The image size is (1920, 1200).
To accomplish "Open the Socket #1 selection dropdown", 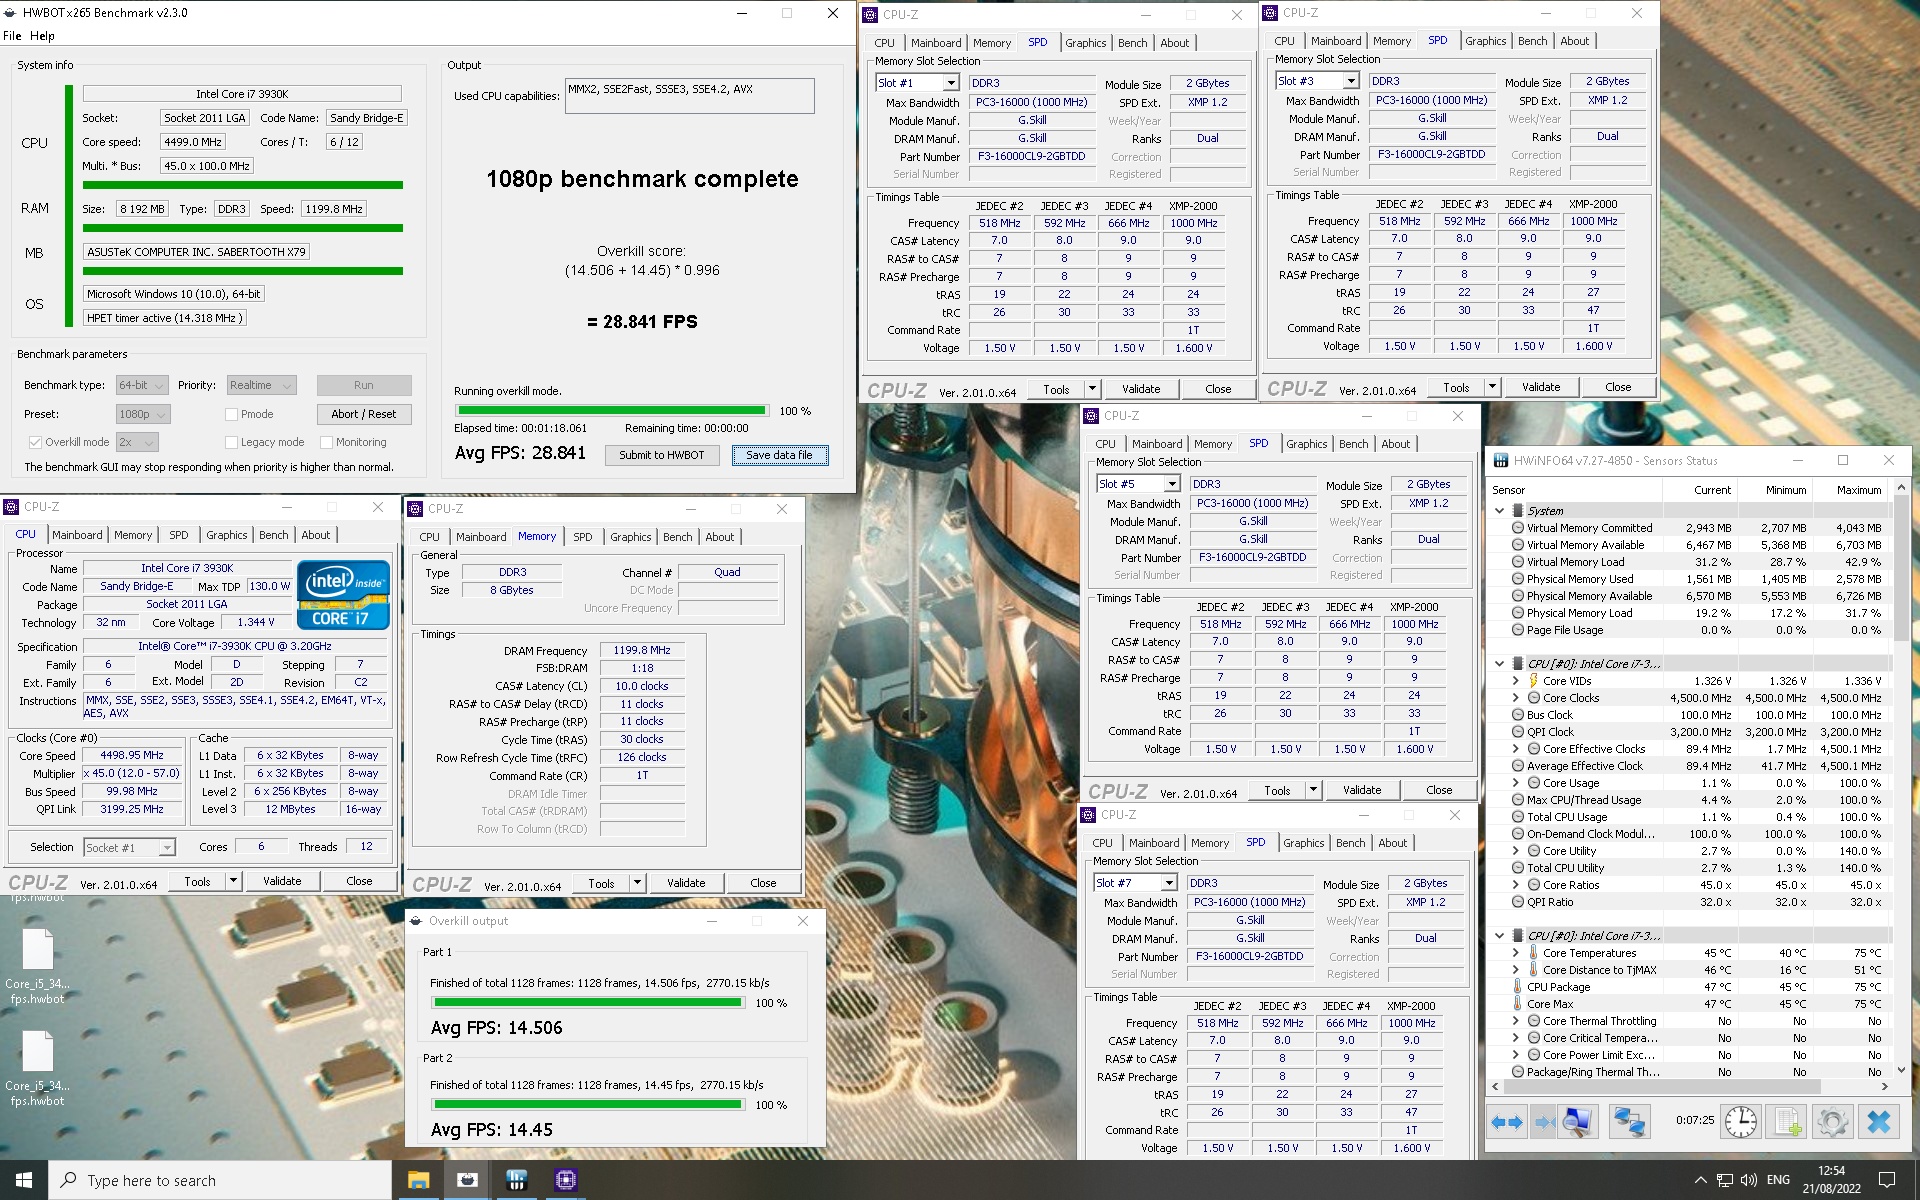I will 130,847.
